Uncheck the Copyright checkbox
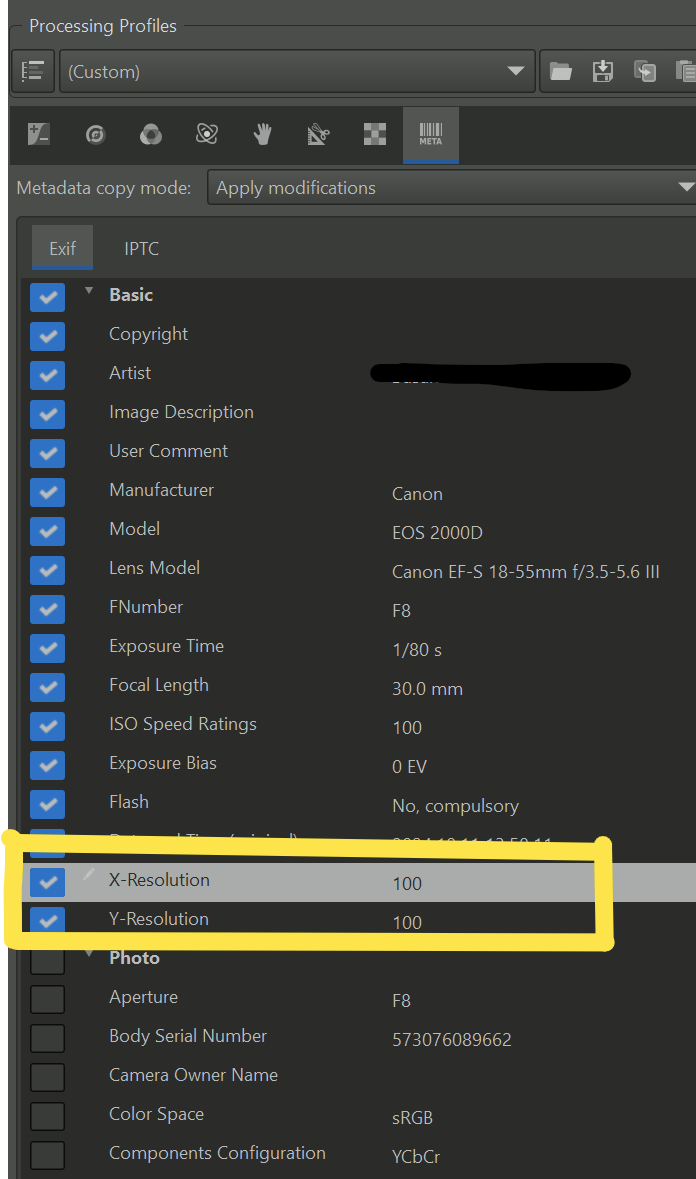Viewport: 696px width, 1179px height. [47, 336]
